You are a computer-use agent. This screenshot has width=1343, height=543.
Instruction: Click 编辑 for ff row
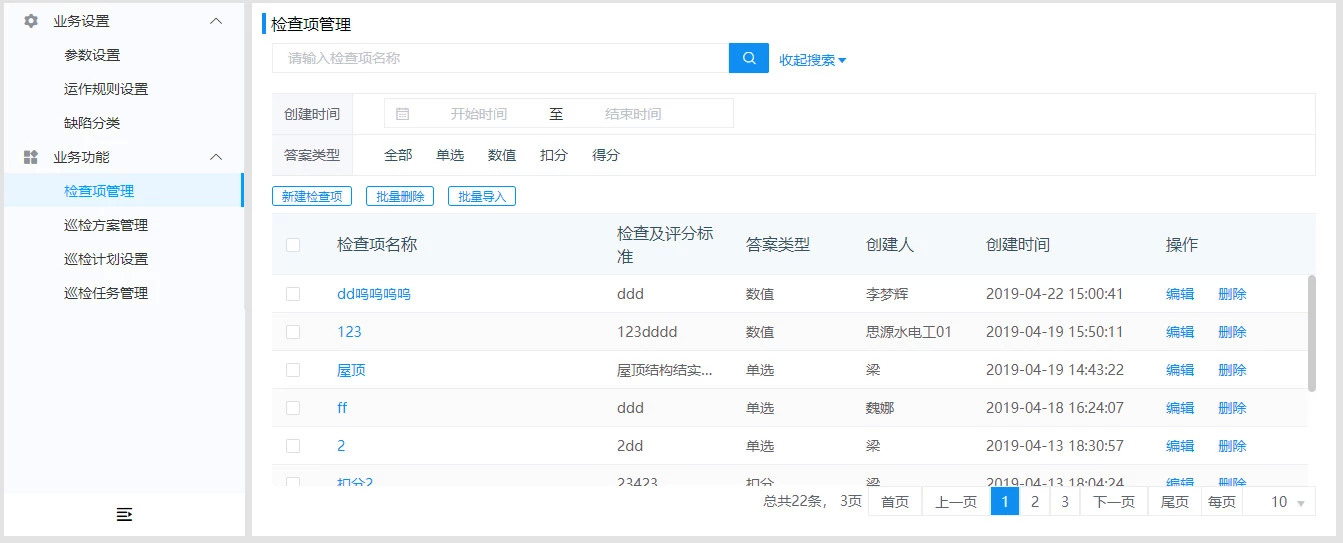pyautogui.click(x=1180, y=408)
